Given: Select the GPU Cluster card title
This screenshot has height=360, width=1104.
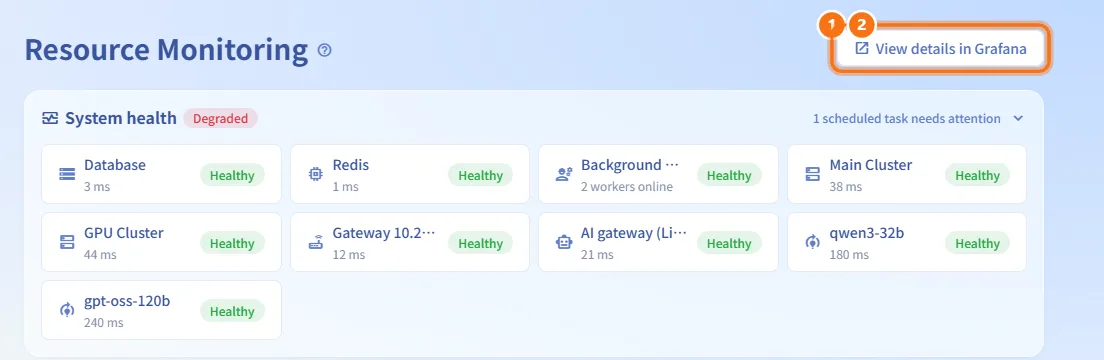Looking at the screenshot, I should (124, 233).
